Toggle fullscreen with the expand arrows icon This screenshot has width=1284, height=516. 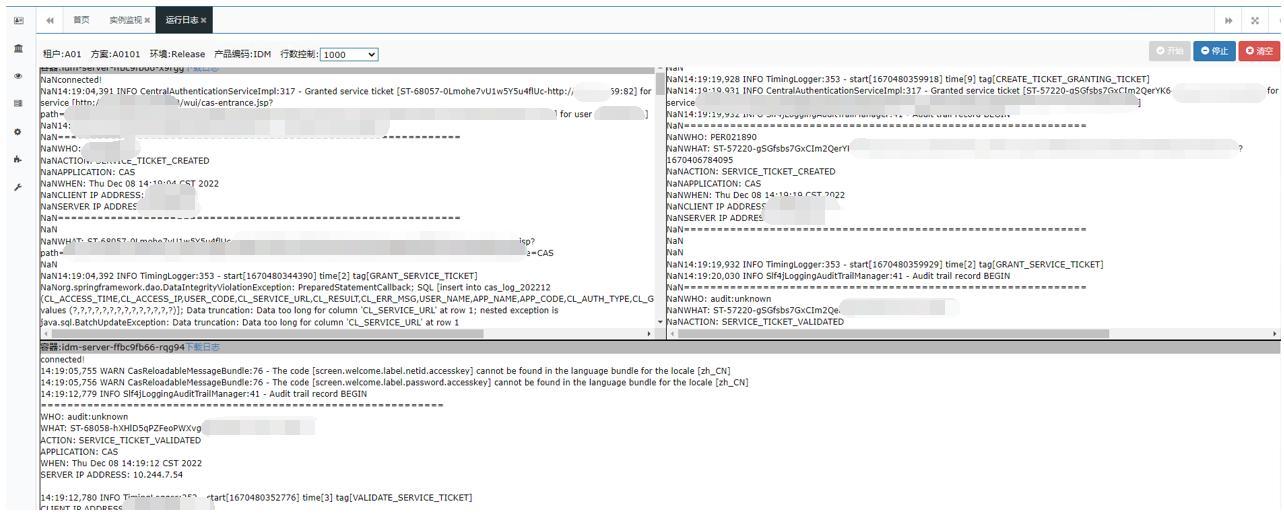pos(1254,20)
